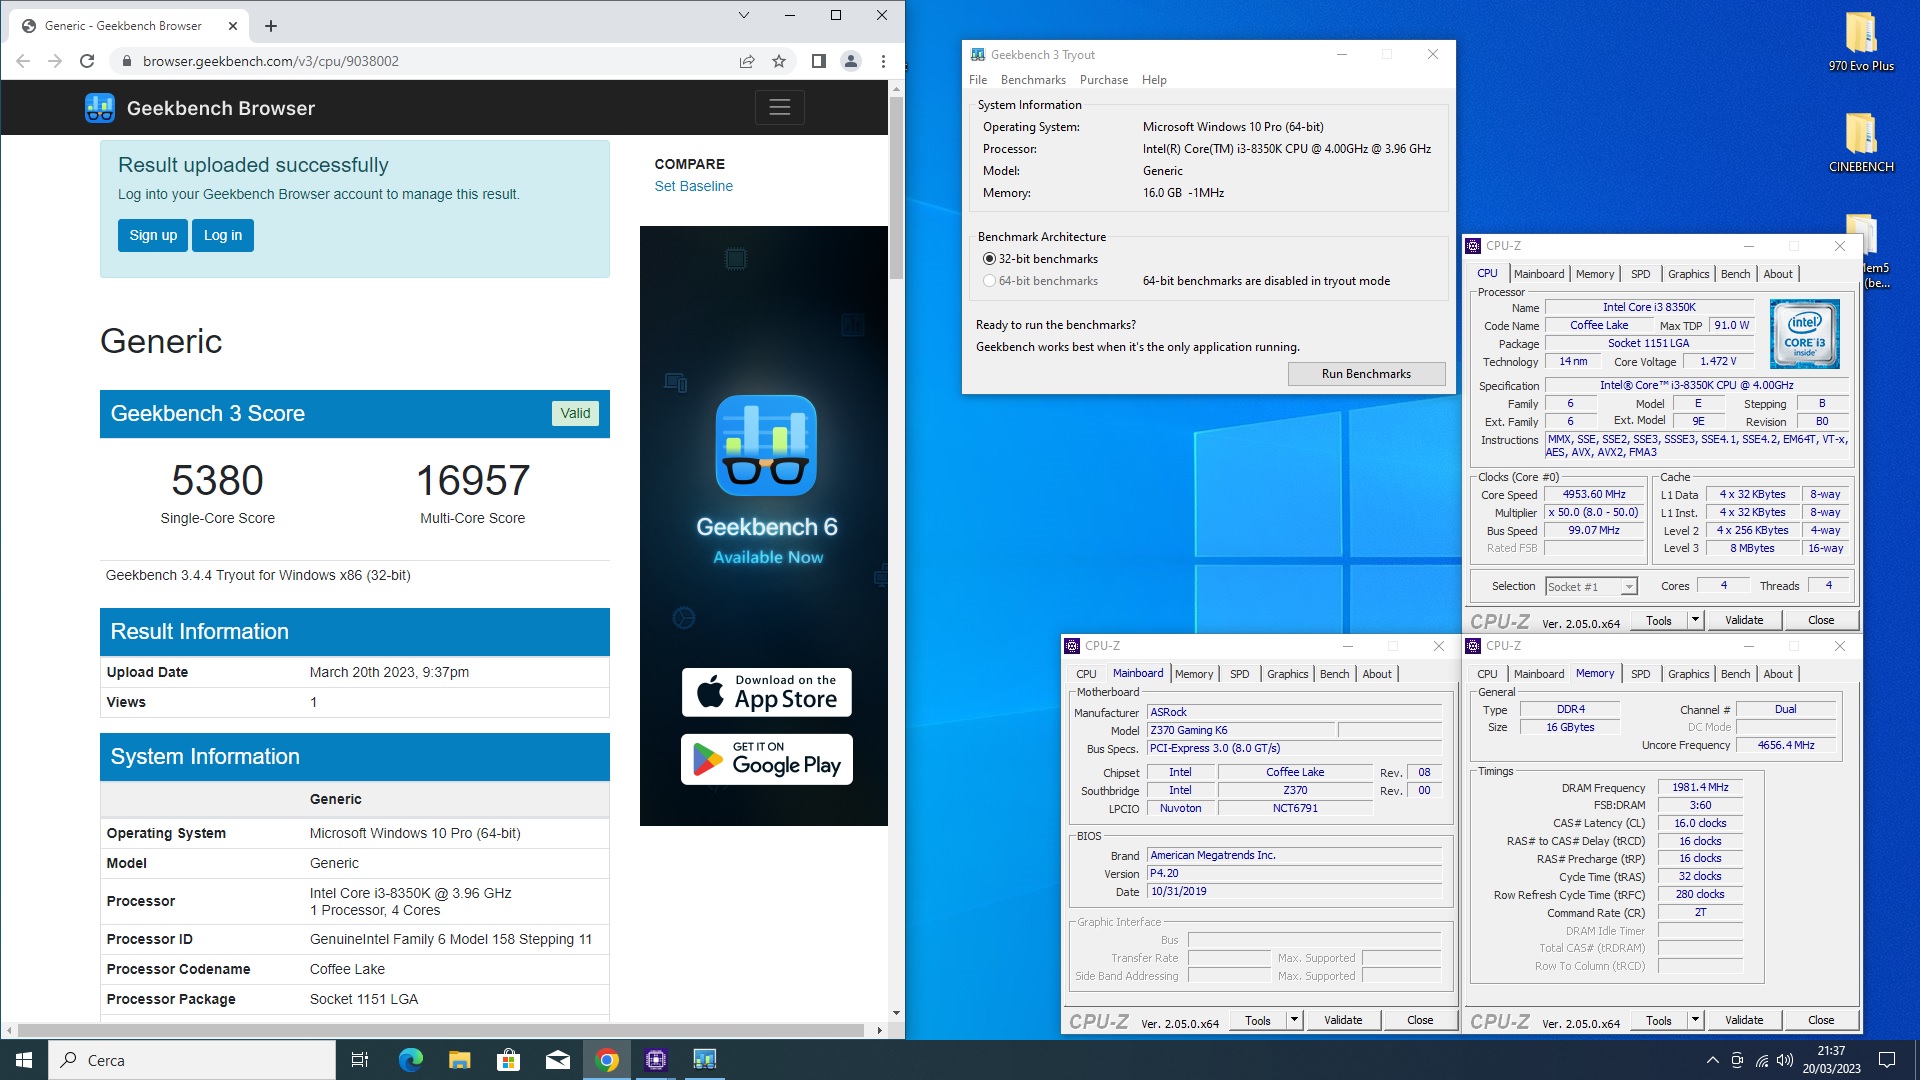1920x1080 pixels.
Task: Open taskbar clock and date
Action: pyautogui.click(x=1831, y=1060)
